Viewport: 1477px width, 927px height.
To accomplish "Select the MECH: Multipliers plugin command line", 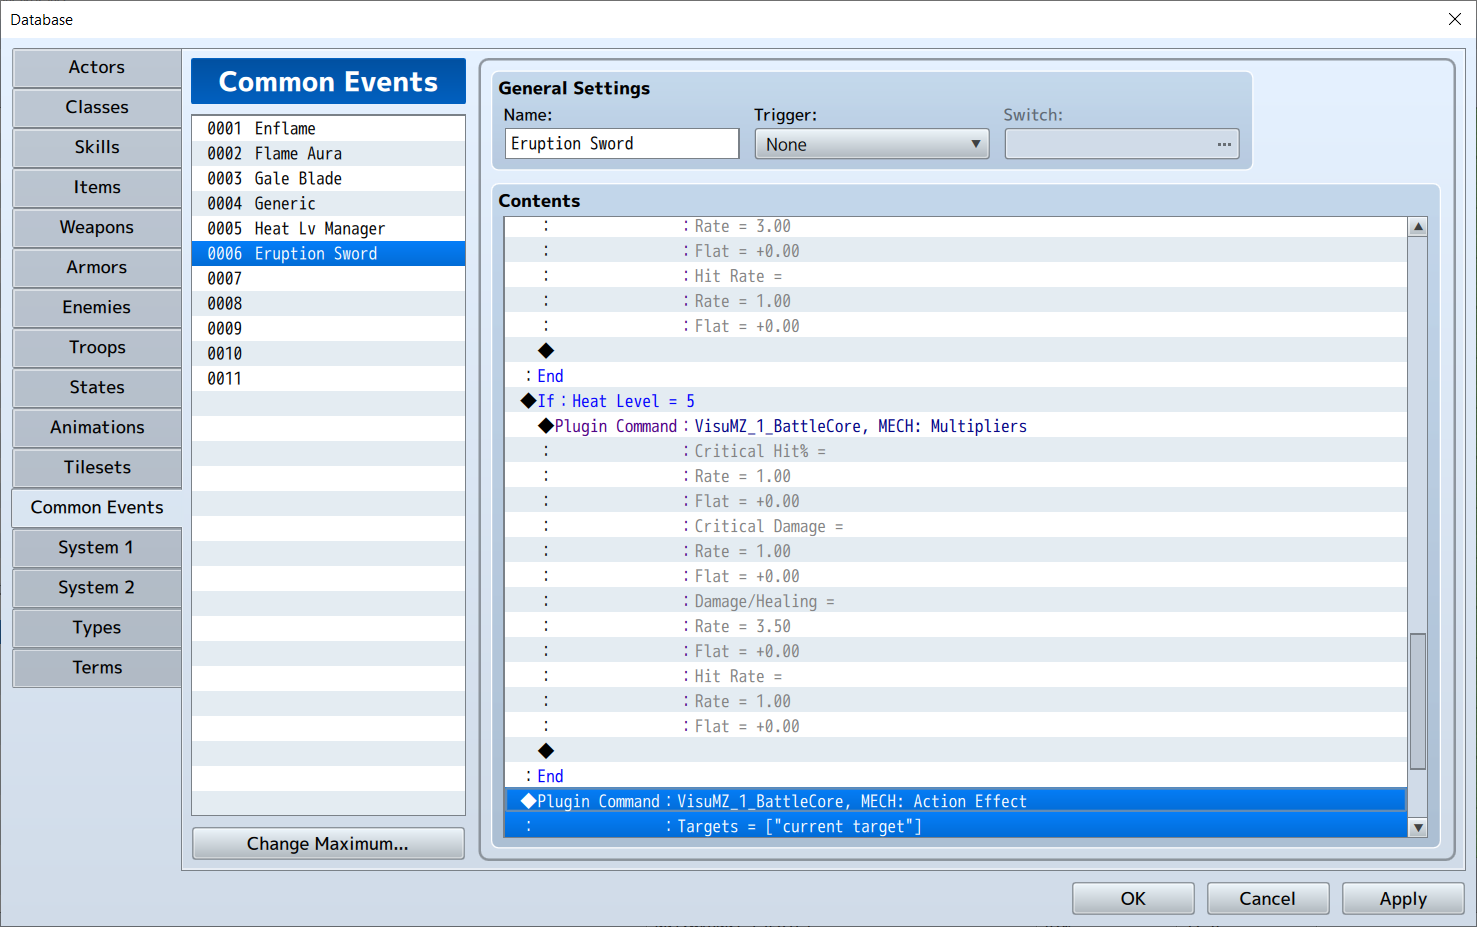I will click(955, 426).
